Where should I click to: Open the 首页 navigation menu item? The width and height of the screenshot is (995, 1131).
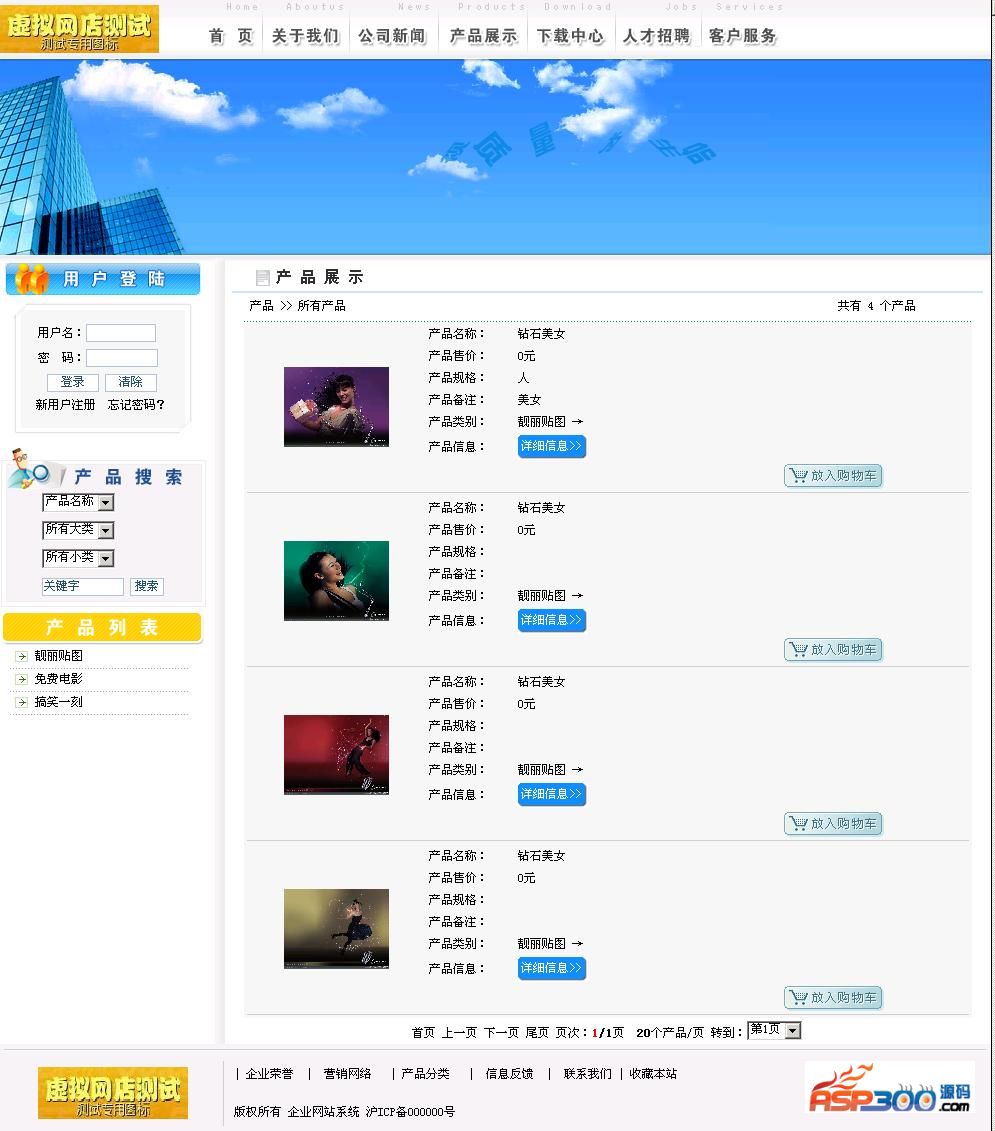tap(231, 36)
